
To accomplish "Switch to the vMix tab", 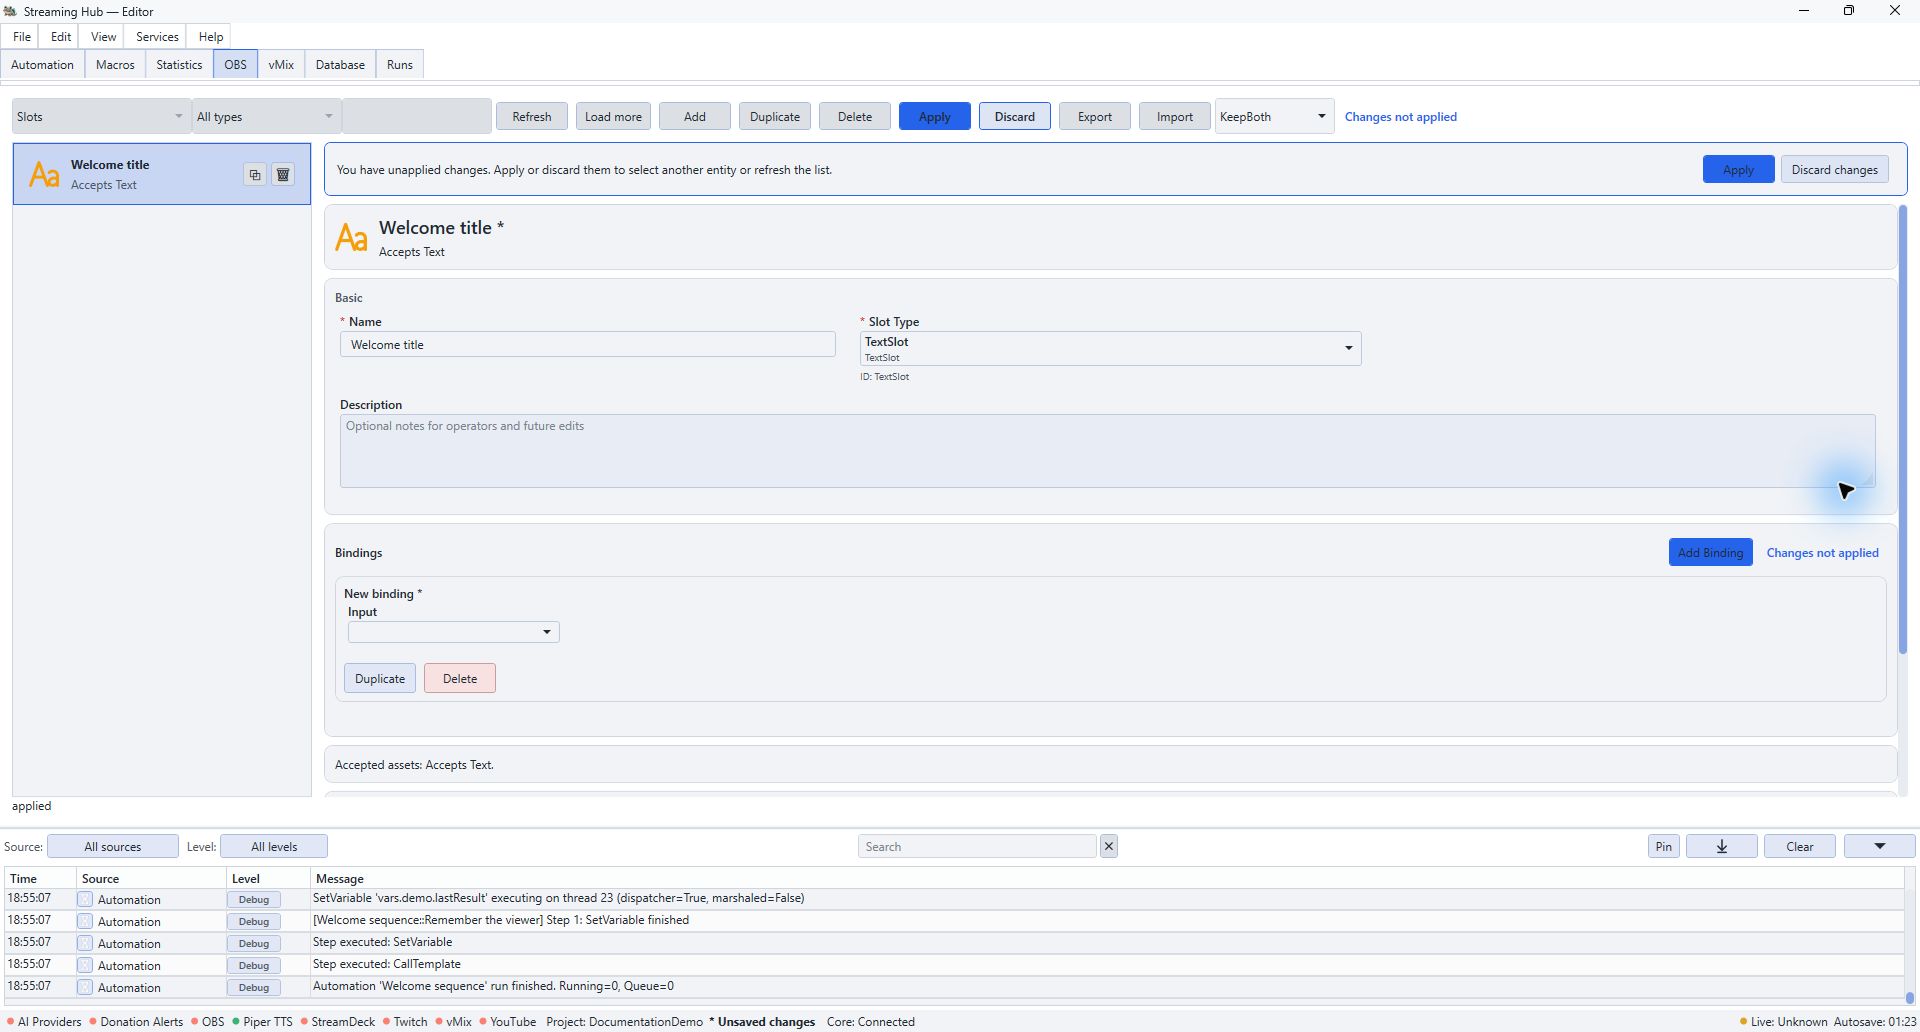I will (x=281, y=65).
